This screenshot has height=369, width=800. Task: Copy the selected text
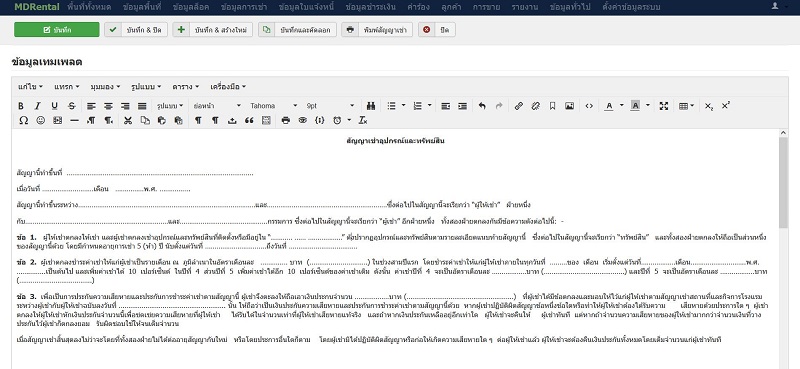[145, 120]
